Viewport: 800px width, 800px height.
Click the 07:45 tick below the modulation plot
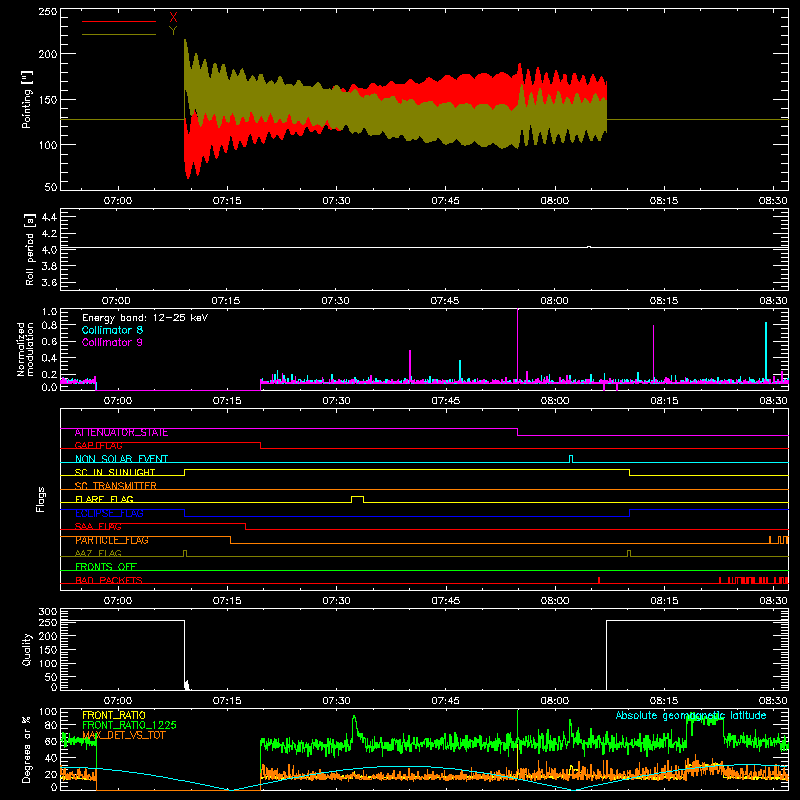coord(445,401)
